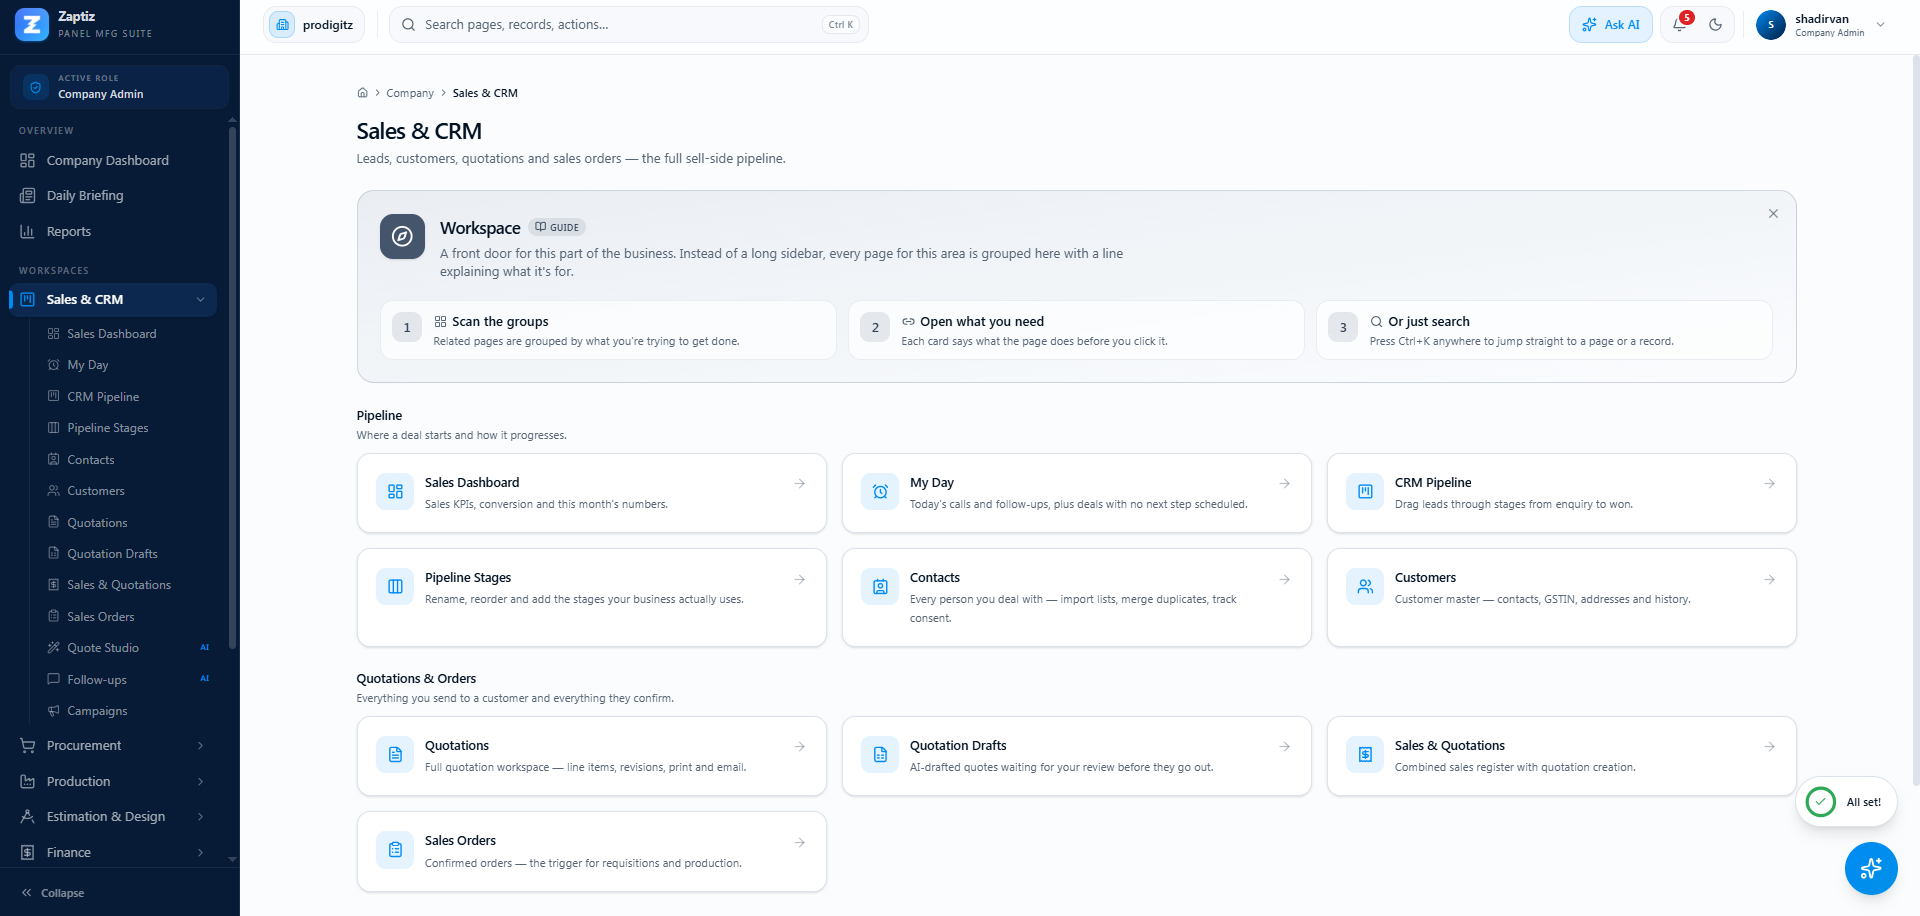Click the CRM Pipeline card icon
This screenshot has height=916, width=1920.
pos(1365,492)
